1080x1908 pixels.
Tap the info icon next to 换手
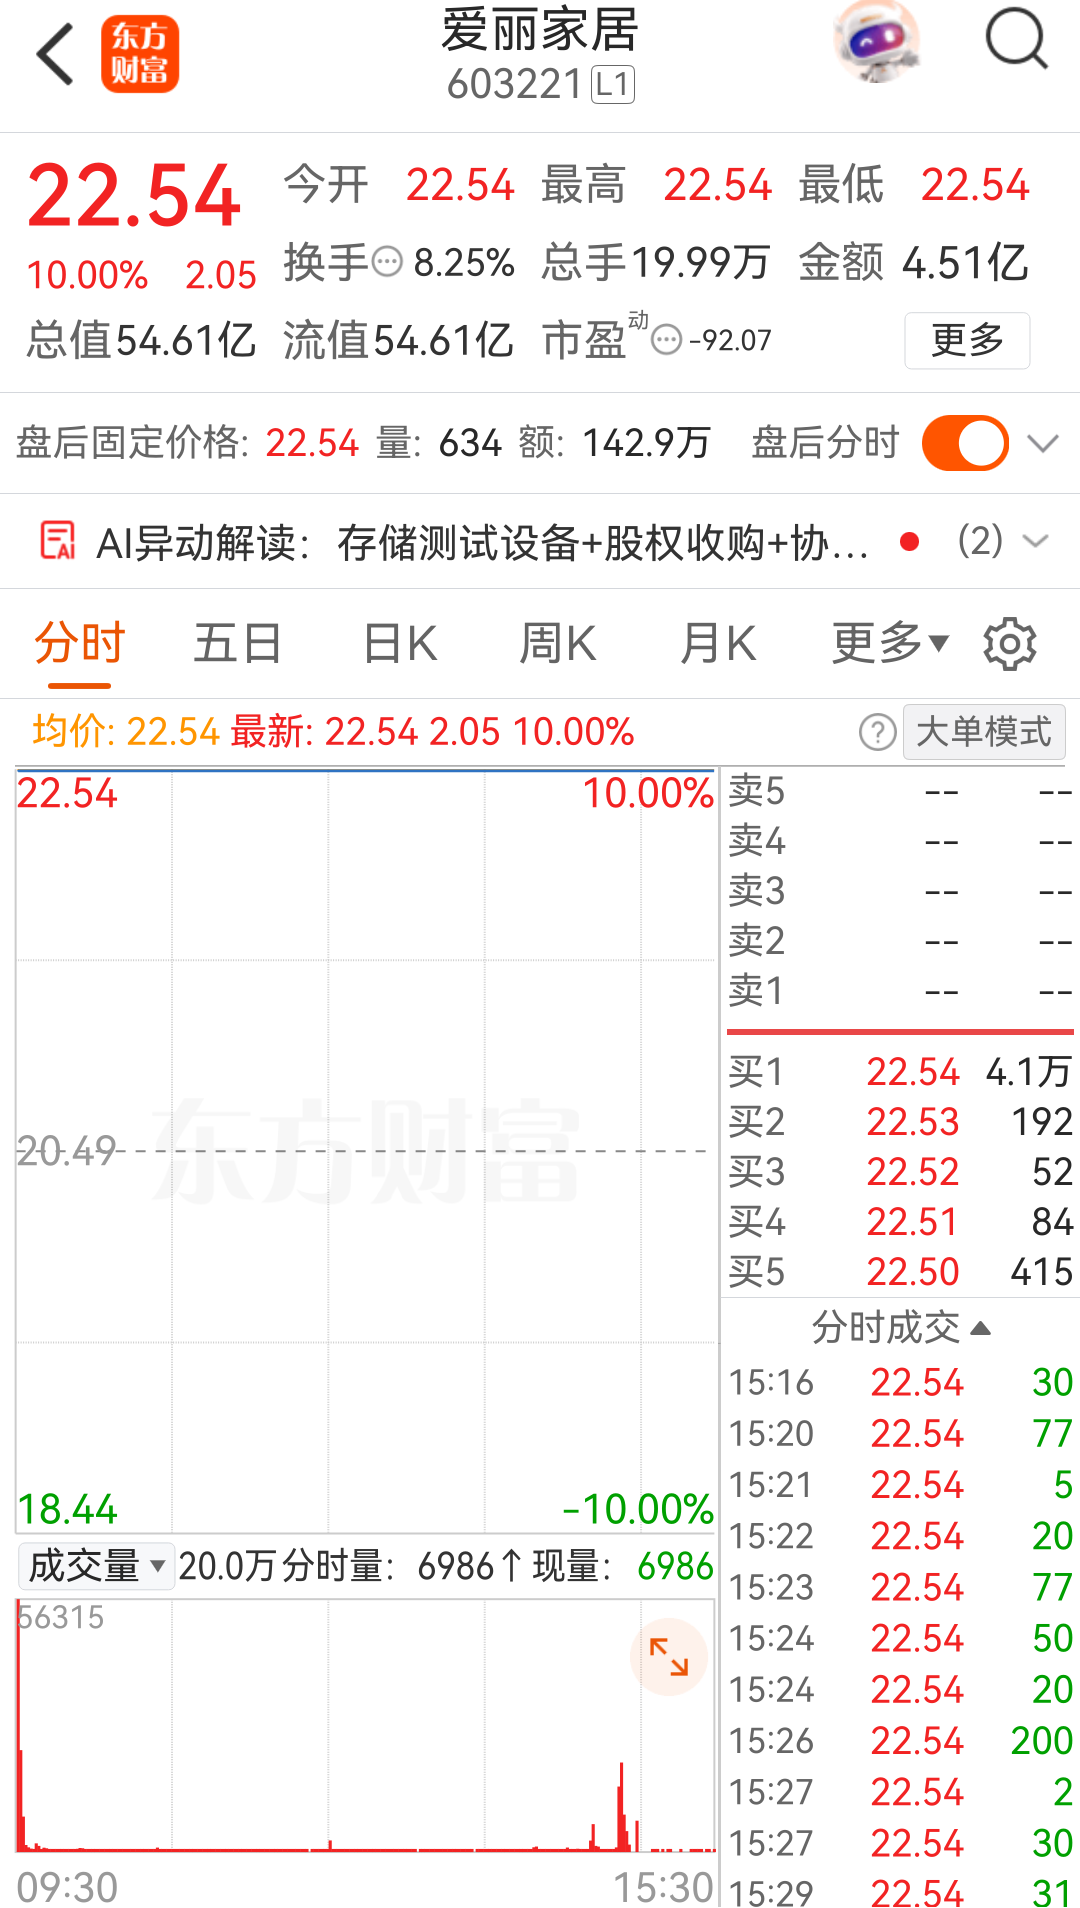(387, 262)
